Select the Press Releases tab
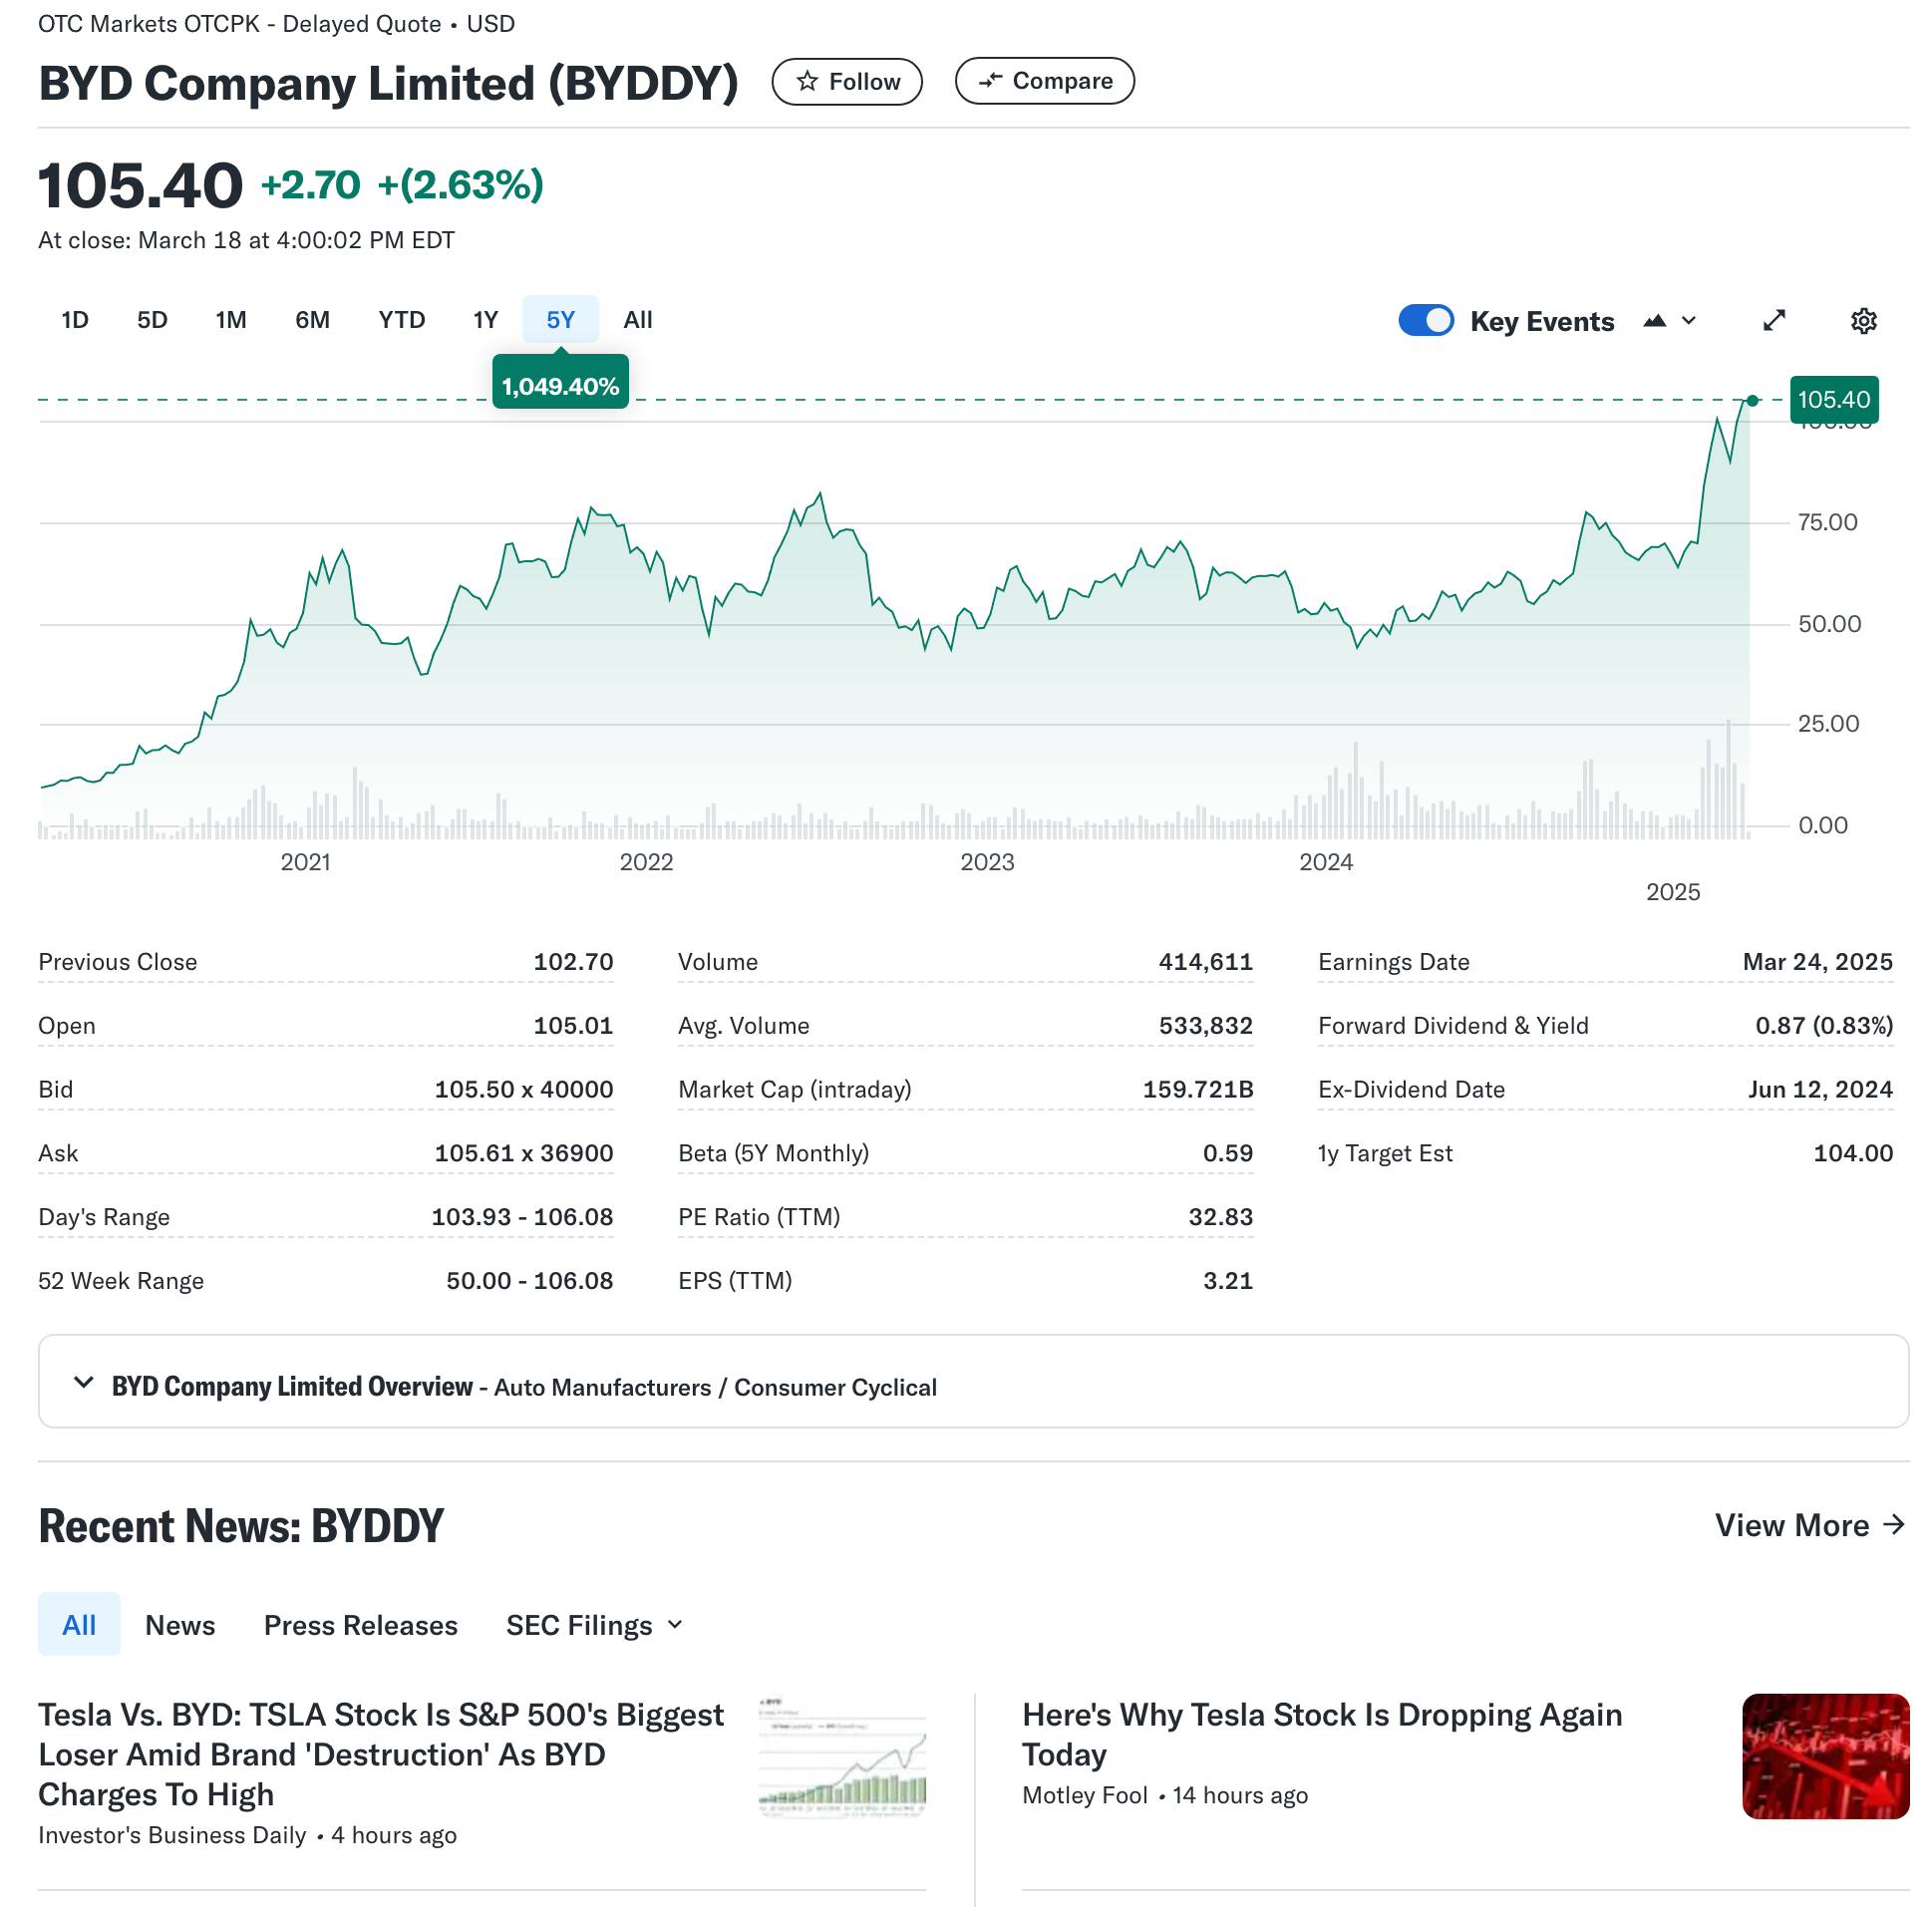Image resolution: width=1932 pixels, height=1907 pixels. 360,1625
